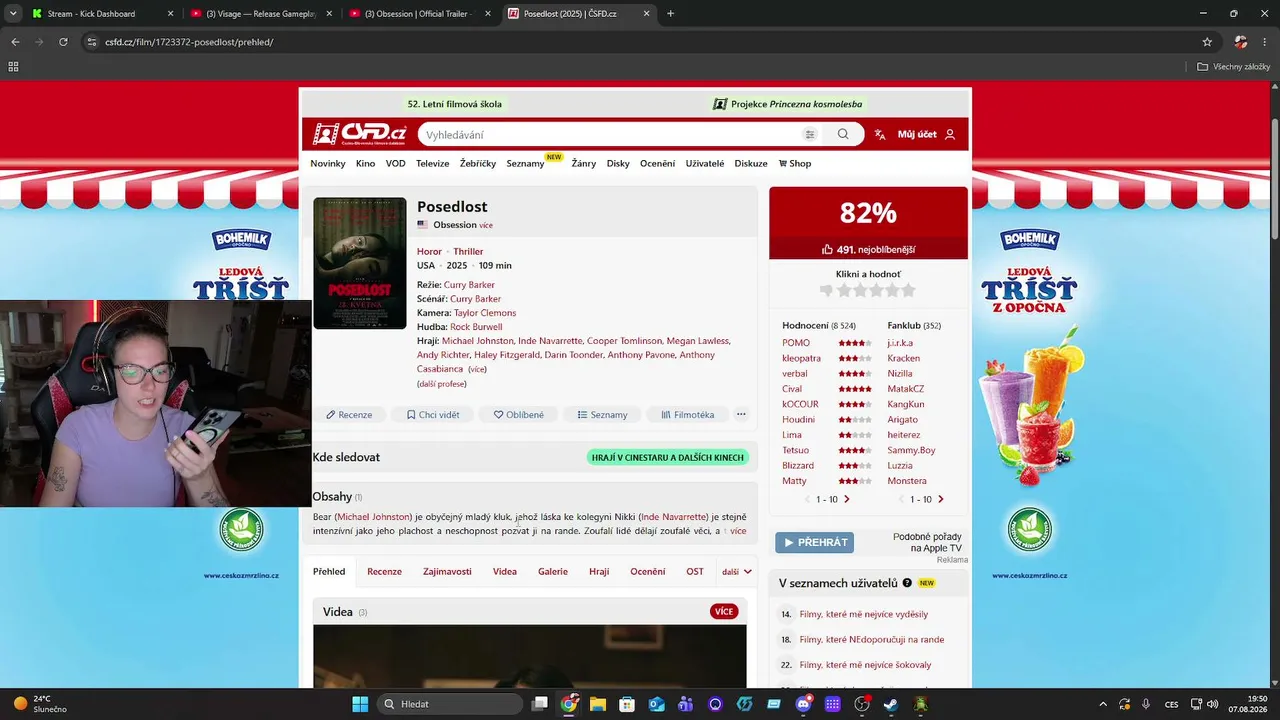Switch to the Hrají tab
The image size is (1280, 720).
599,572
